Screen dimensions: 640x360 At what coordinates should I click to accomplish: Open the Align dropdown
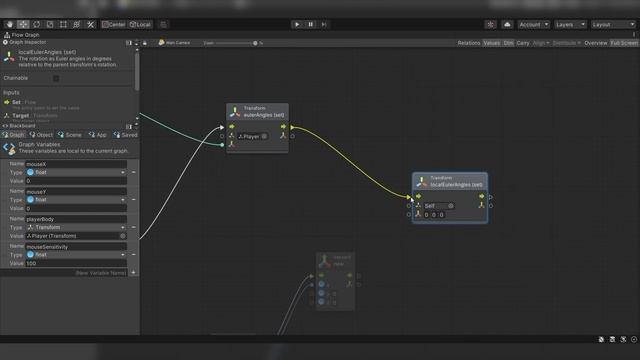pos(541,43)
